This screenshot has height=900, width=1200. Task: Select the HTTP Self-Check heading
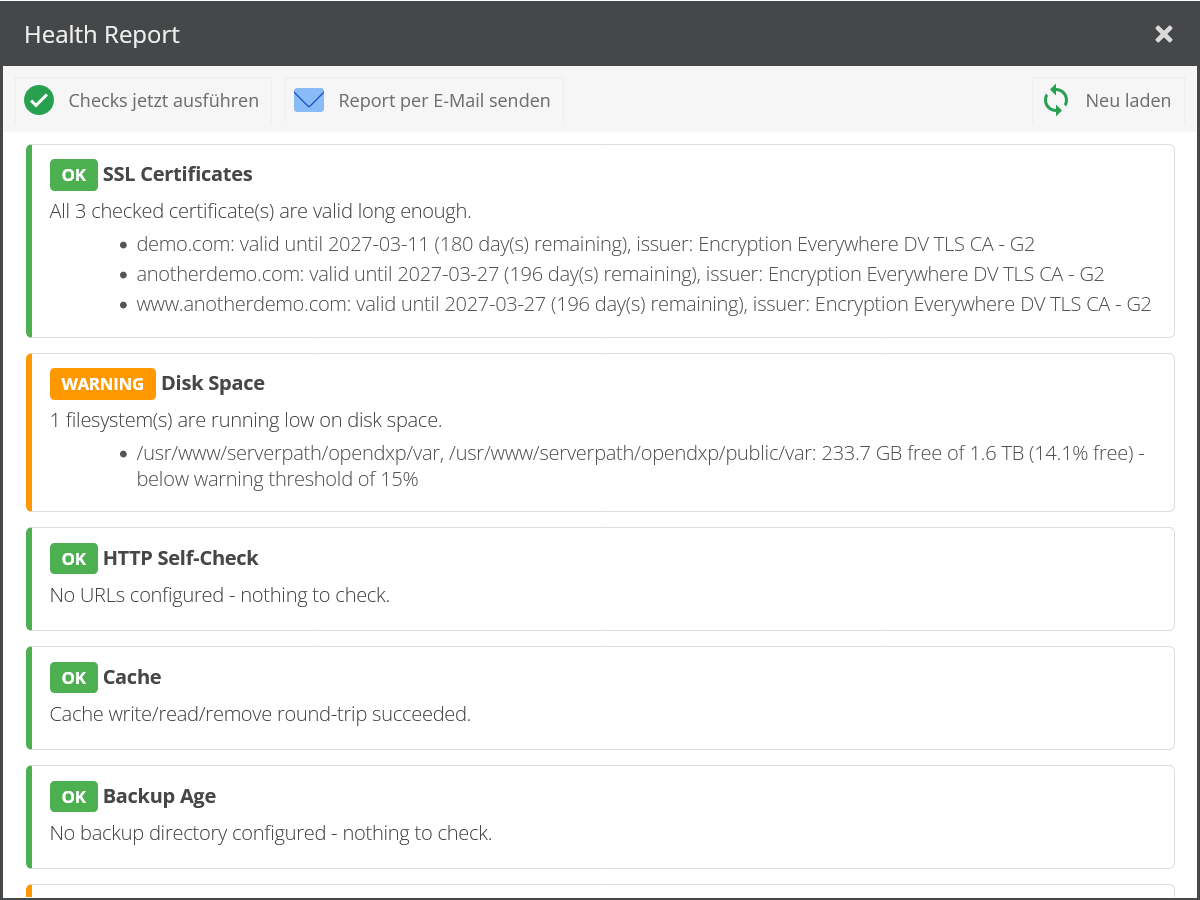[181, 558]
